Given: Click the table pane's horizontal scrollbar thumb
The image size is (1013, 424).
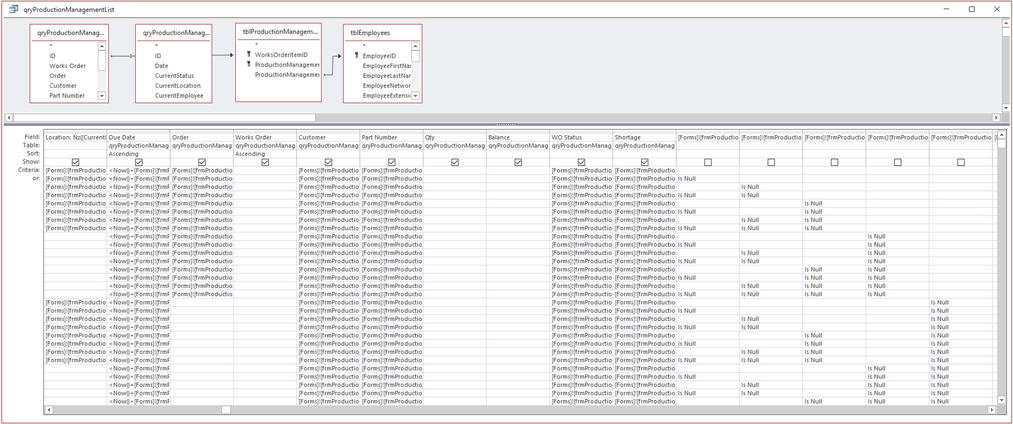Looking at the screenshot, I should [x=164, y=118].
